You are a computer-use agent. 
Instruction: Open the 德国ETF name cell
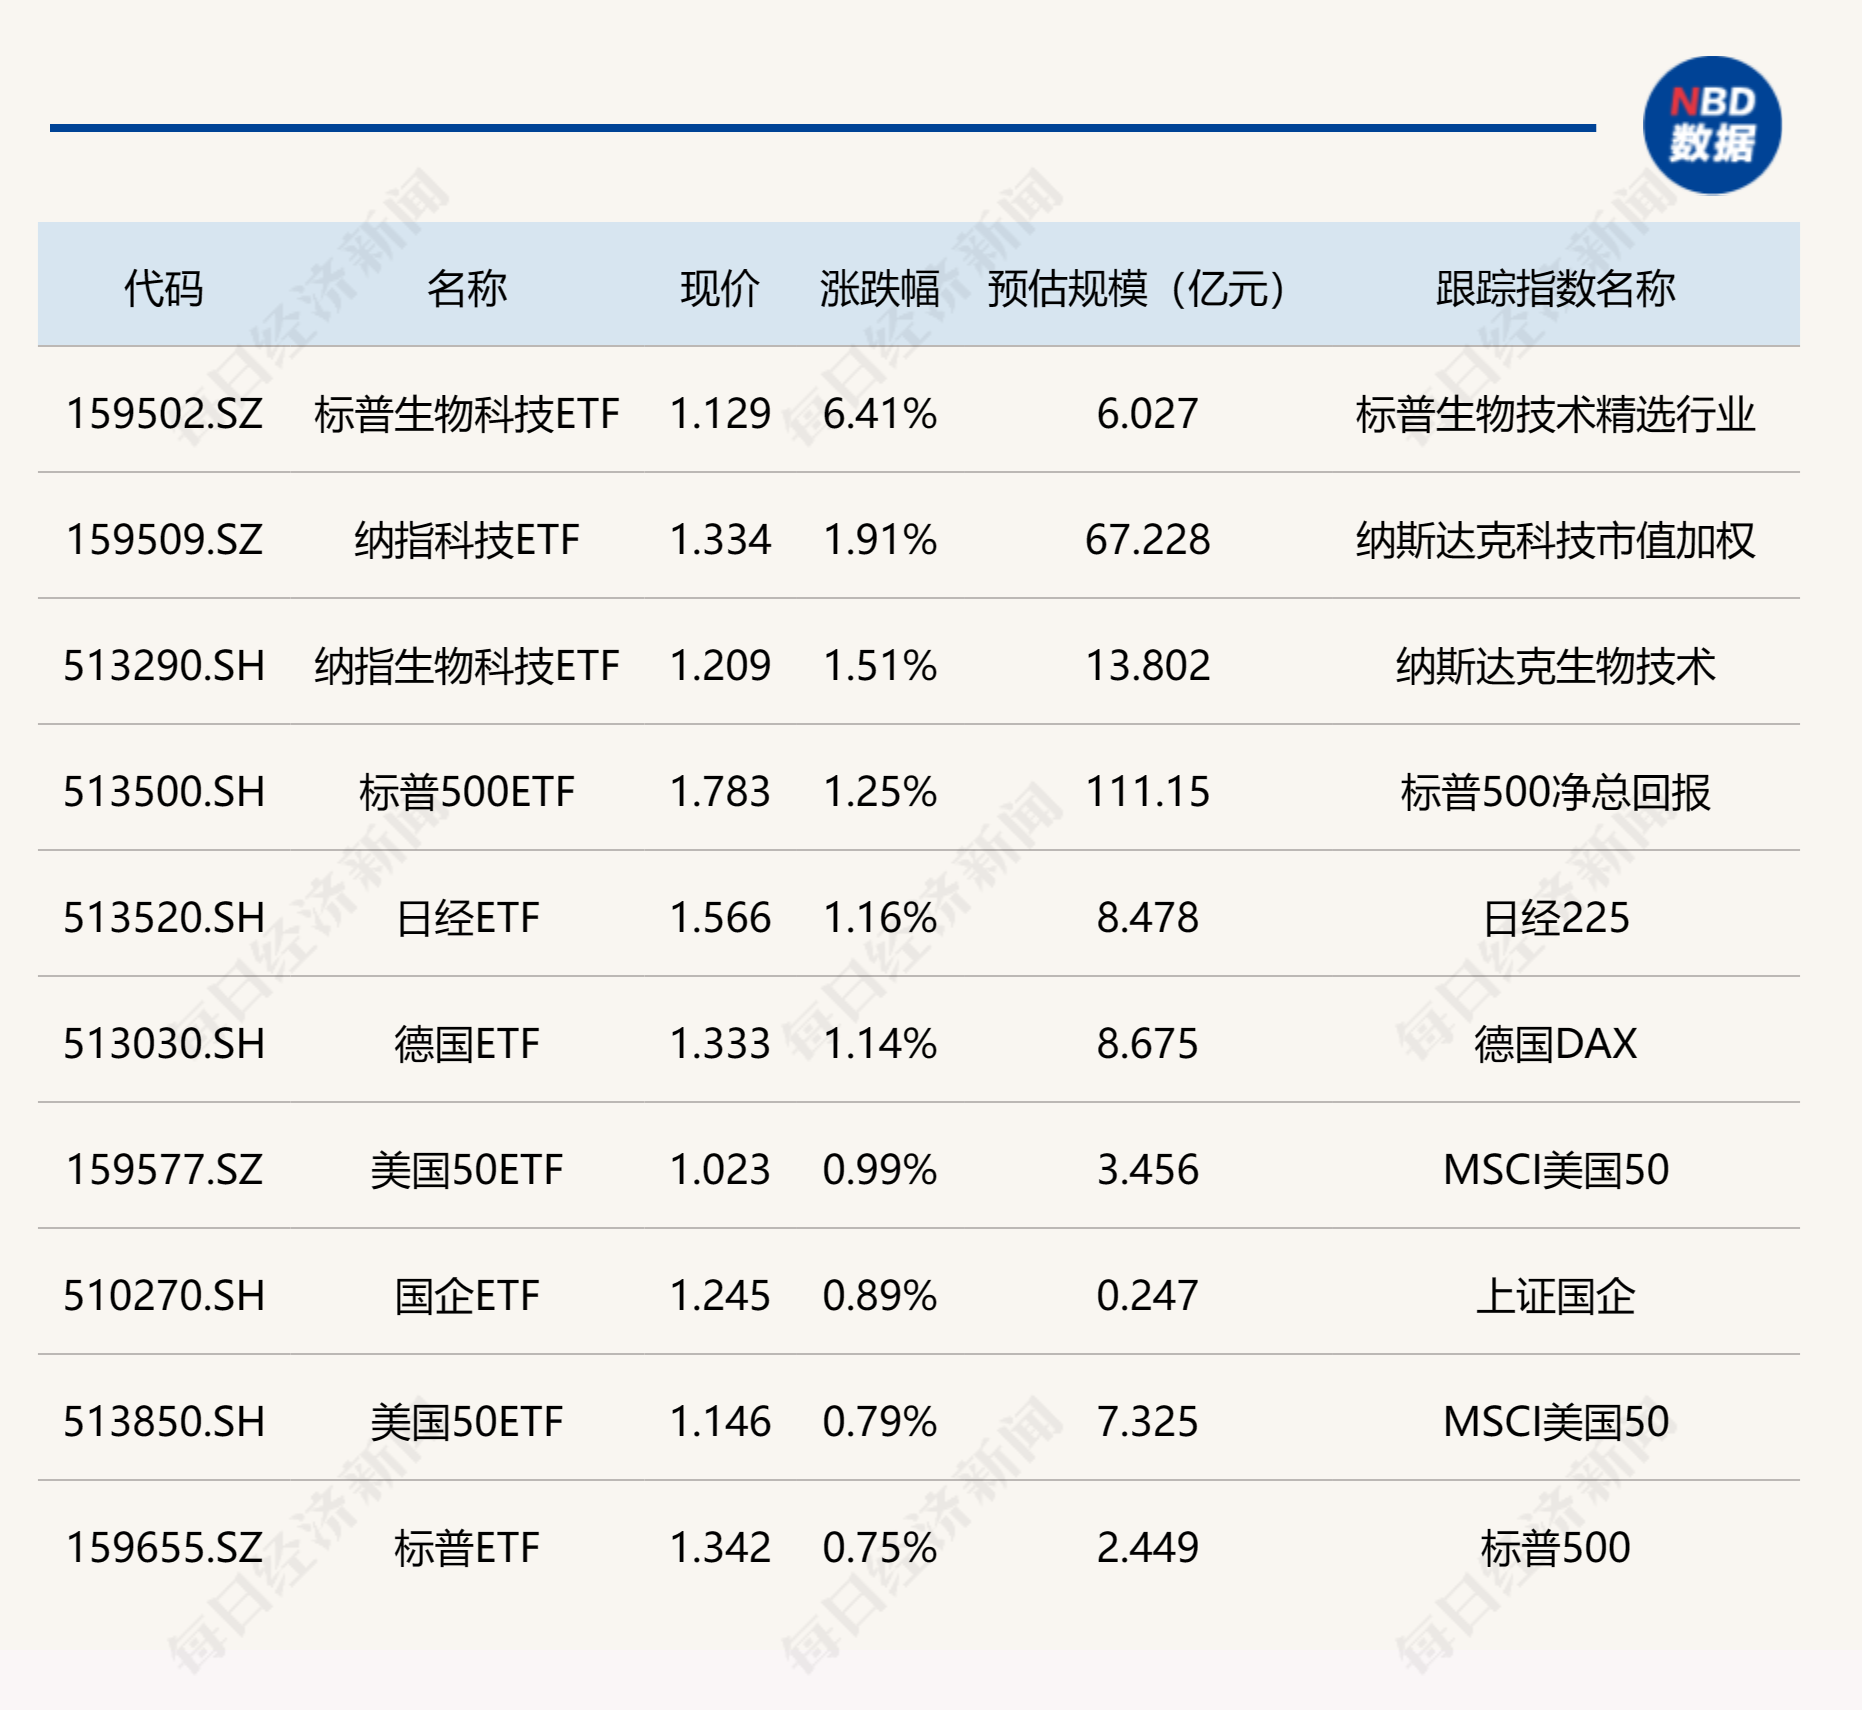467,1044
